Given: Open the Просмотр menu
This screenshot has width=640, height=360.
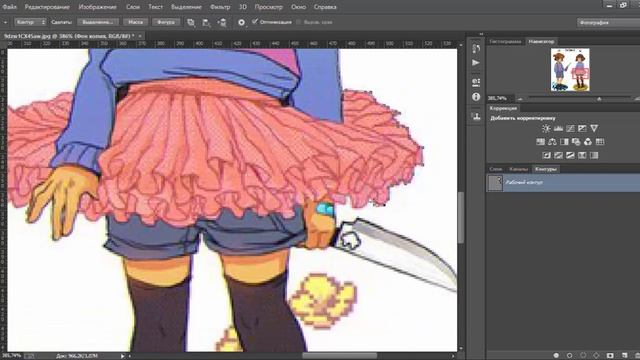Looking at the screenshot, I should coord(269,7).
